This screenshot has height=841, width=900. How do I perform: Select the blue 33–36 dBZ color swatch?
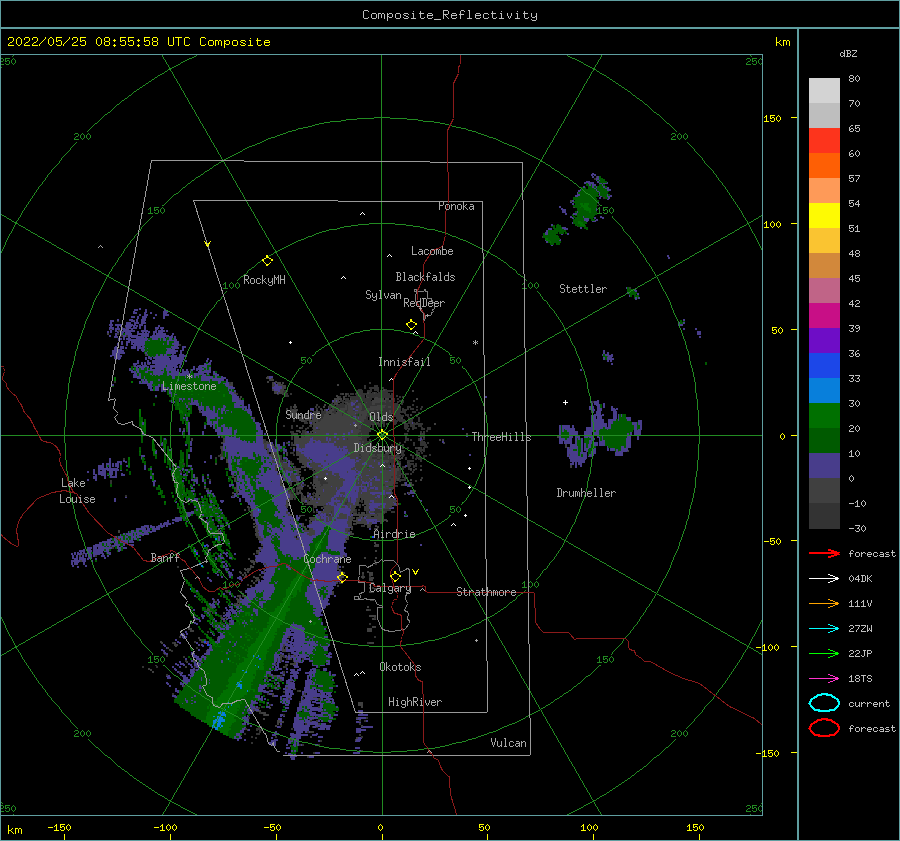[824, 366]
